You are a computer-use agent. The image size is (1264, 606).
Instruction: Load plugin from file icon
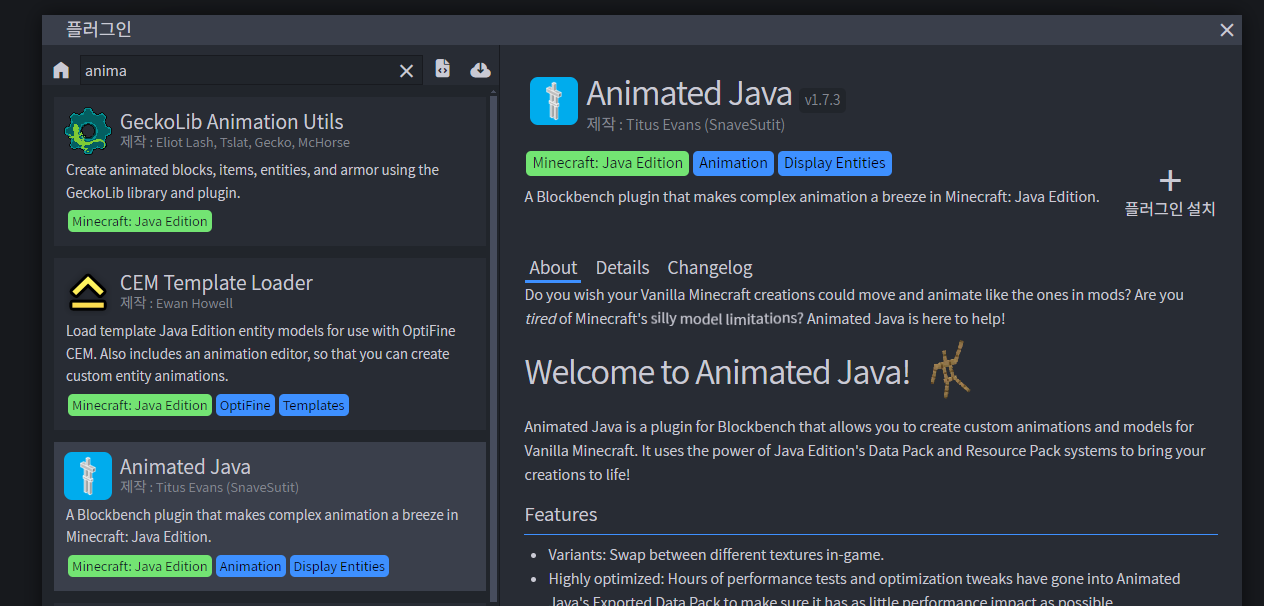[443, 69]
